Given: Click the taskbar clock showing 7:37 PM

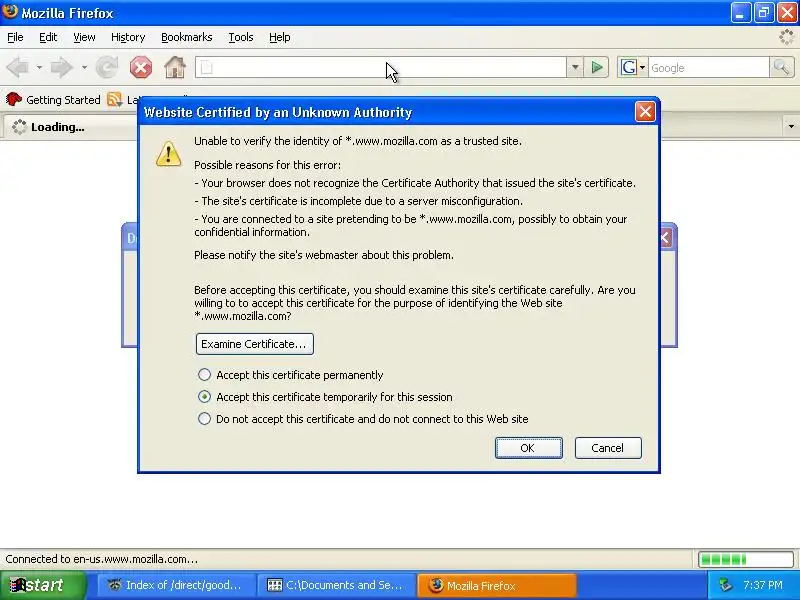Looking at the screenshot, I should (x=763, y=585).
